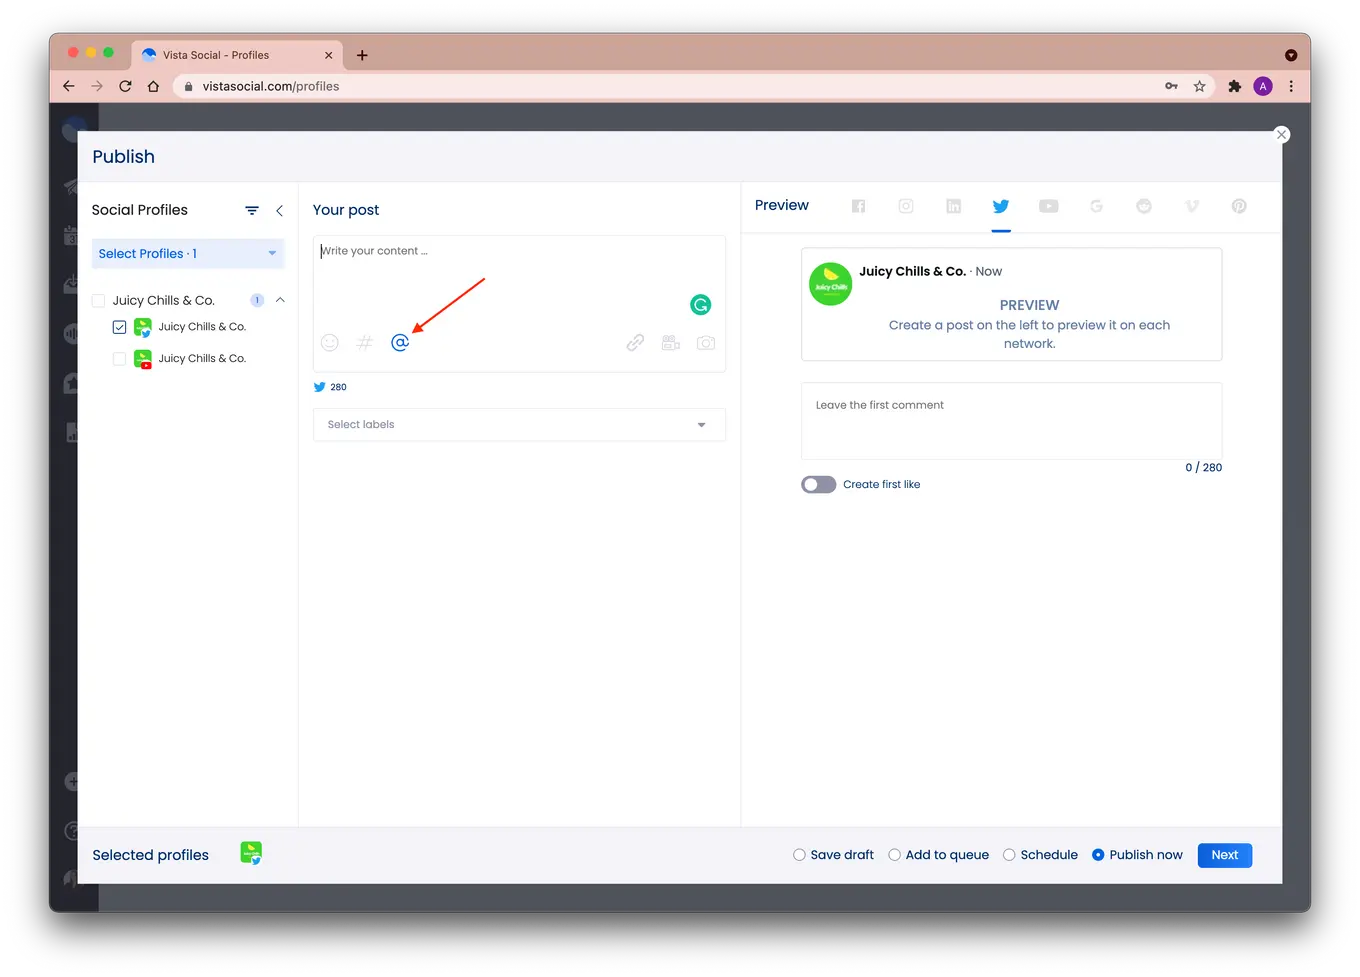Click the filter icon beside Social Profiles
Screen dimensions: 1360x977
click(252, 210)
